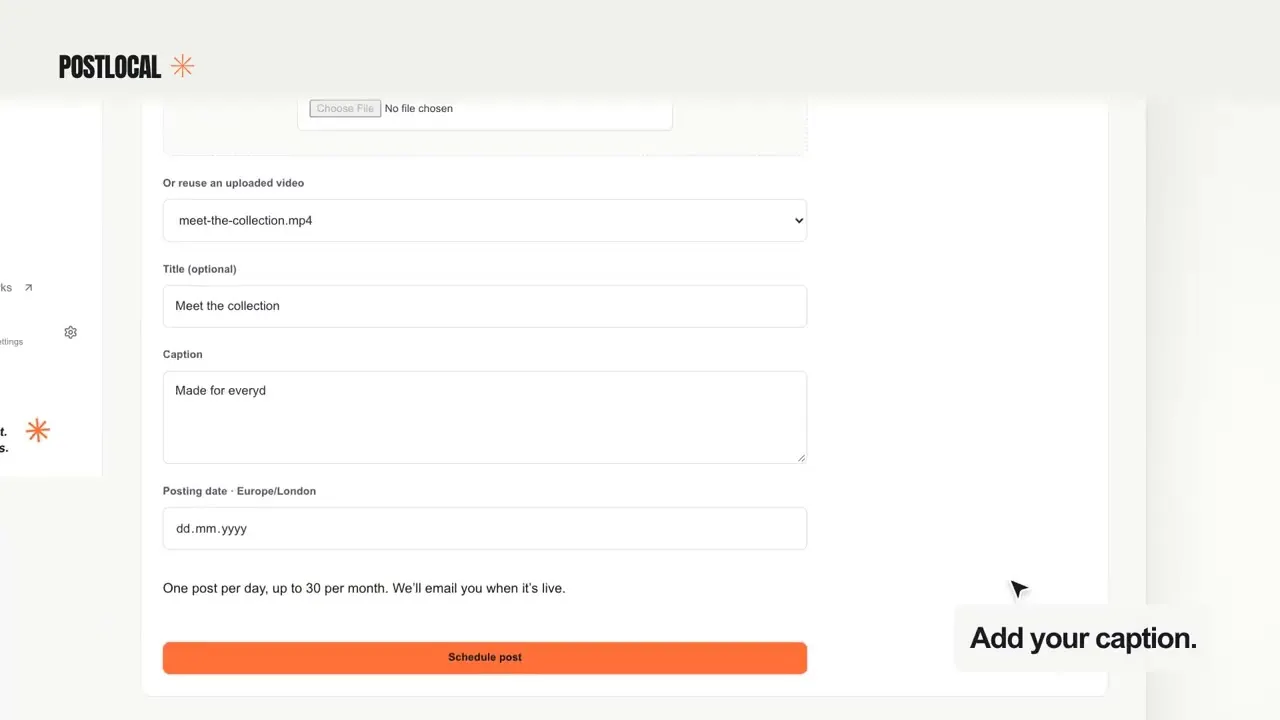Click the orange Schedule post button
Viewport: 1280px width, 720px height.
pos(485,657)
